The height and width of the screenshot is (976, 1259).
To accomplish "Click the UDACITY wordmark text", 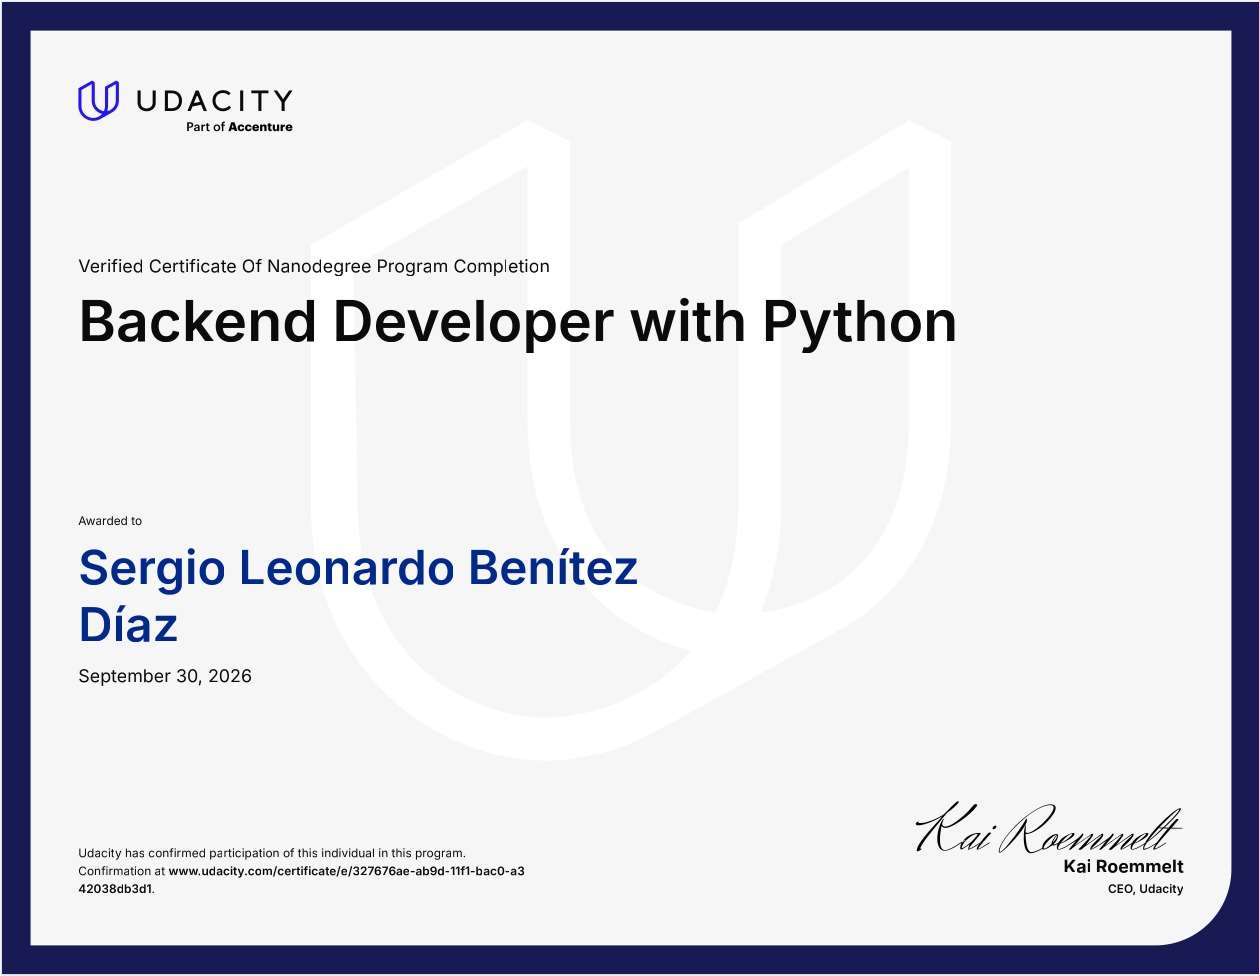I will 213,100.
